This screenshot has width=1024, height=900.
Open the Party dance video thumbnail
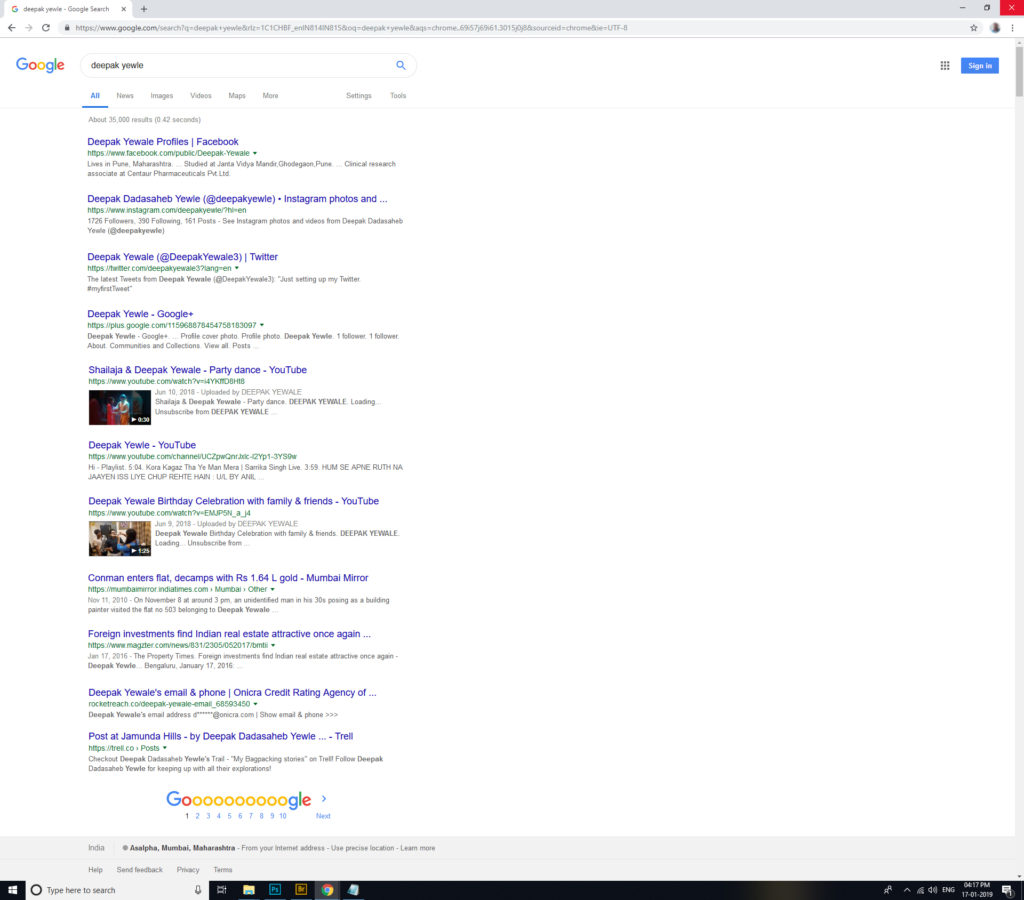(x=120, y=407)
